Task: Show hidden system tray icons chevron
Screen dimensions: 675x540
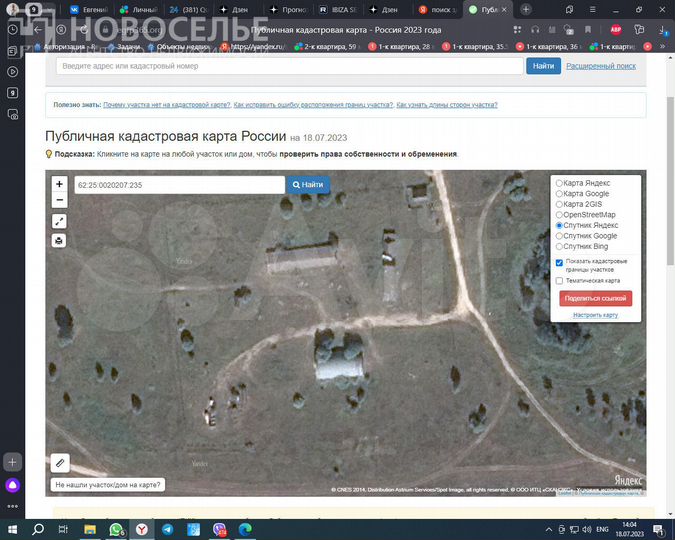Action: (548, 529)
